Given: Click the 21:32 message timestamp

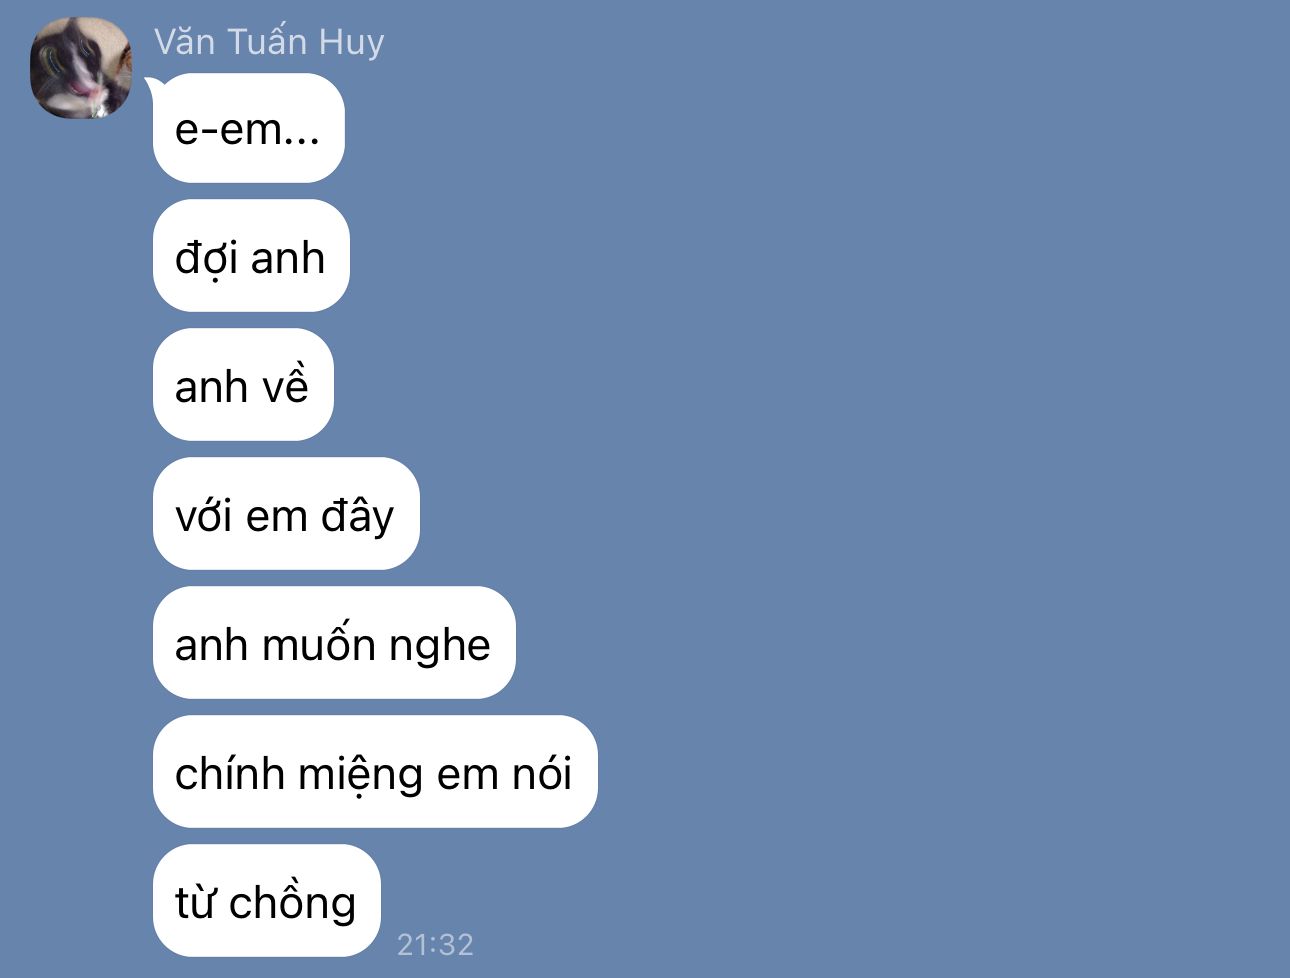Looking at the screenshot, I should [435, 944].
